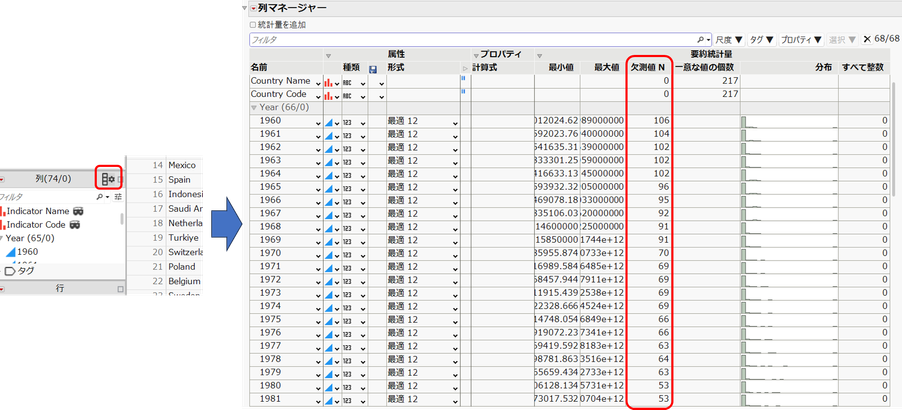Click the Poland cell in data table

click(182, 267)
